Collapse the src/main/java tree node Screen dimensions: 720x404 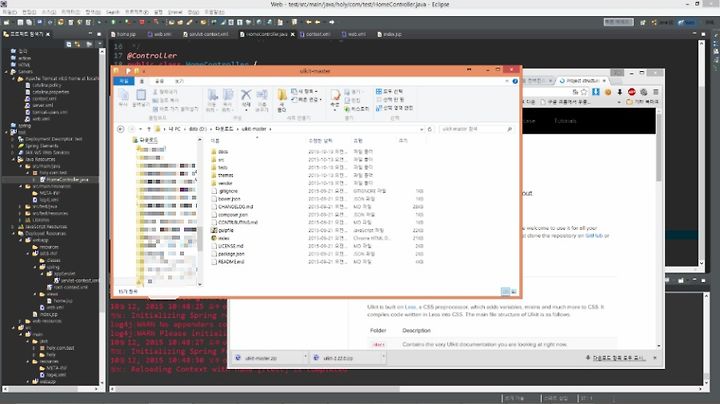click(21, 166)
